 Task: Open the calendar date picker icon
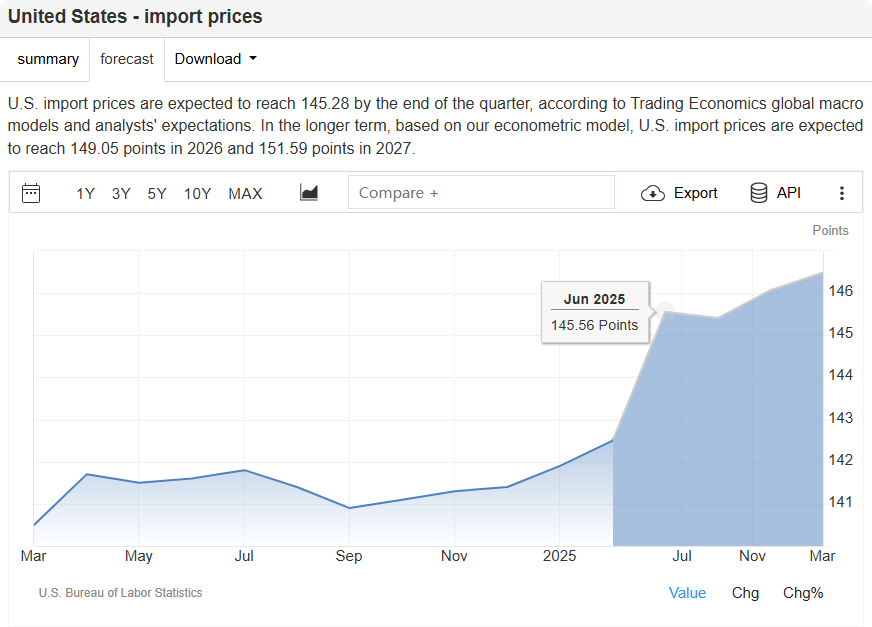(31, 193)
